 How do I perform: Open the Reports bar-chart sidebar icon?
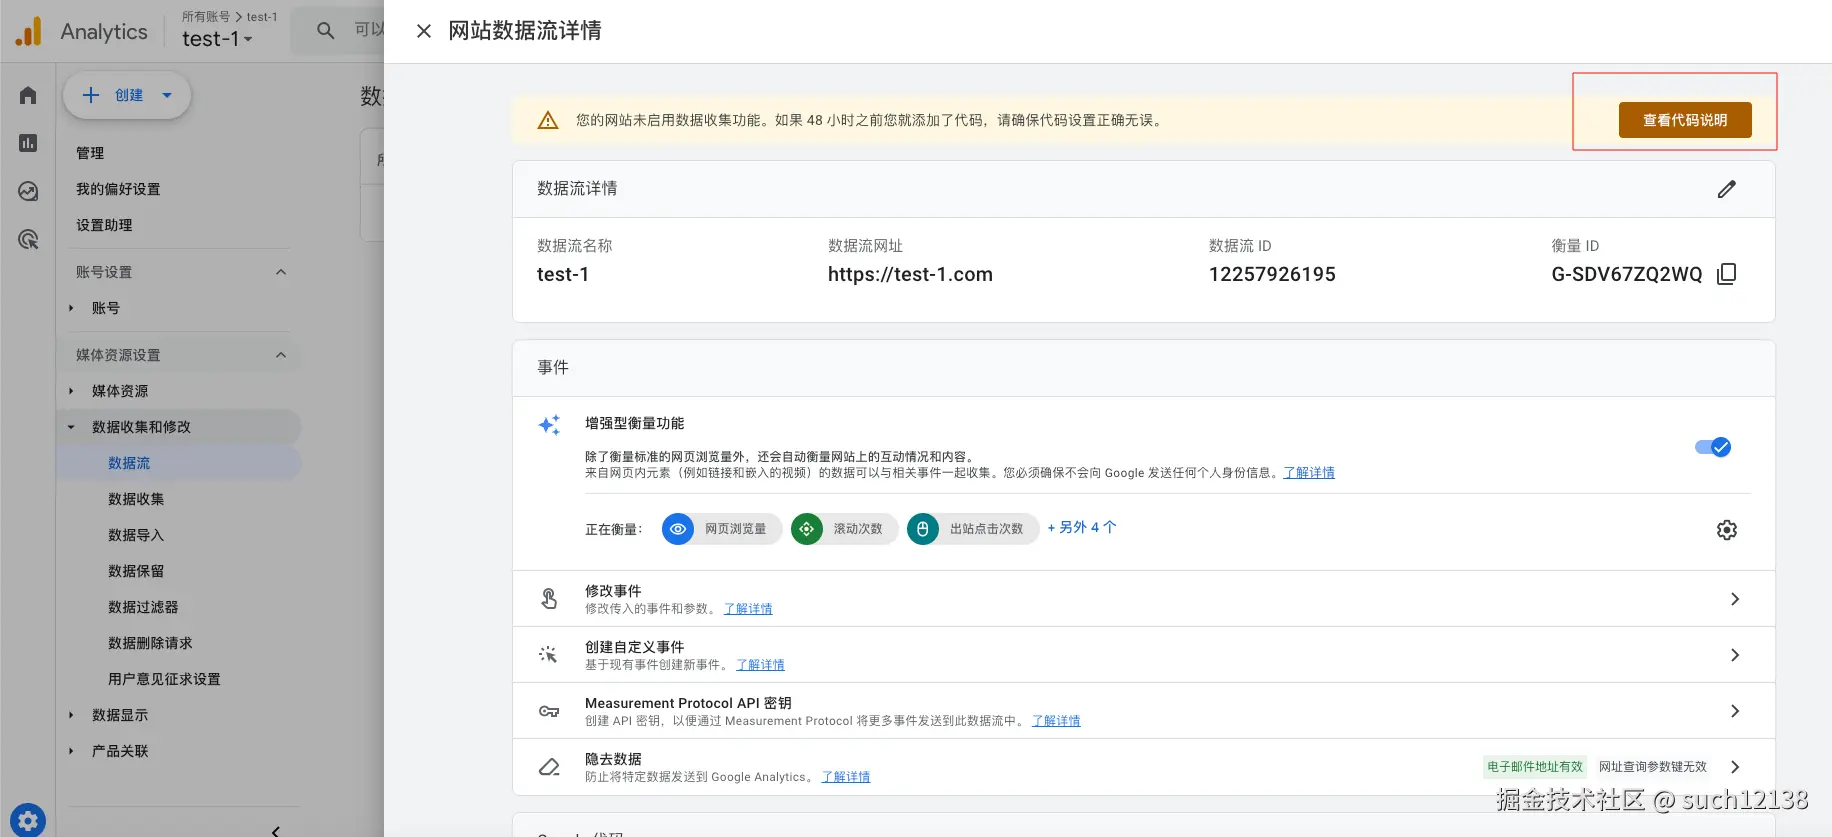pos(28,143)
